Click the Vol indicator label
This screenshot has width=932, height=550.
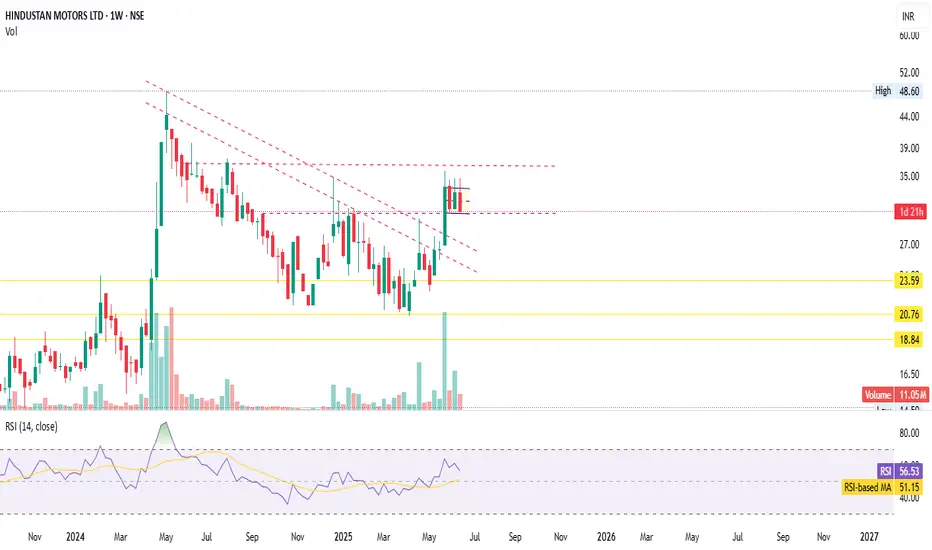pyautogui.click(x=11, y=32)
